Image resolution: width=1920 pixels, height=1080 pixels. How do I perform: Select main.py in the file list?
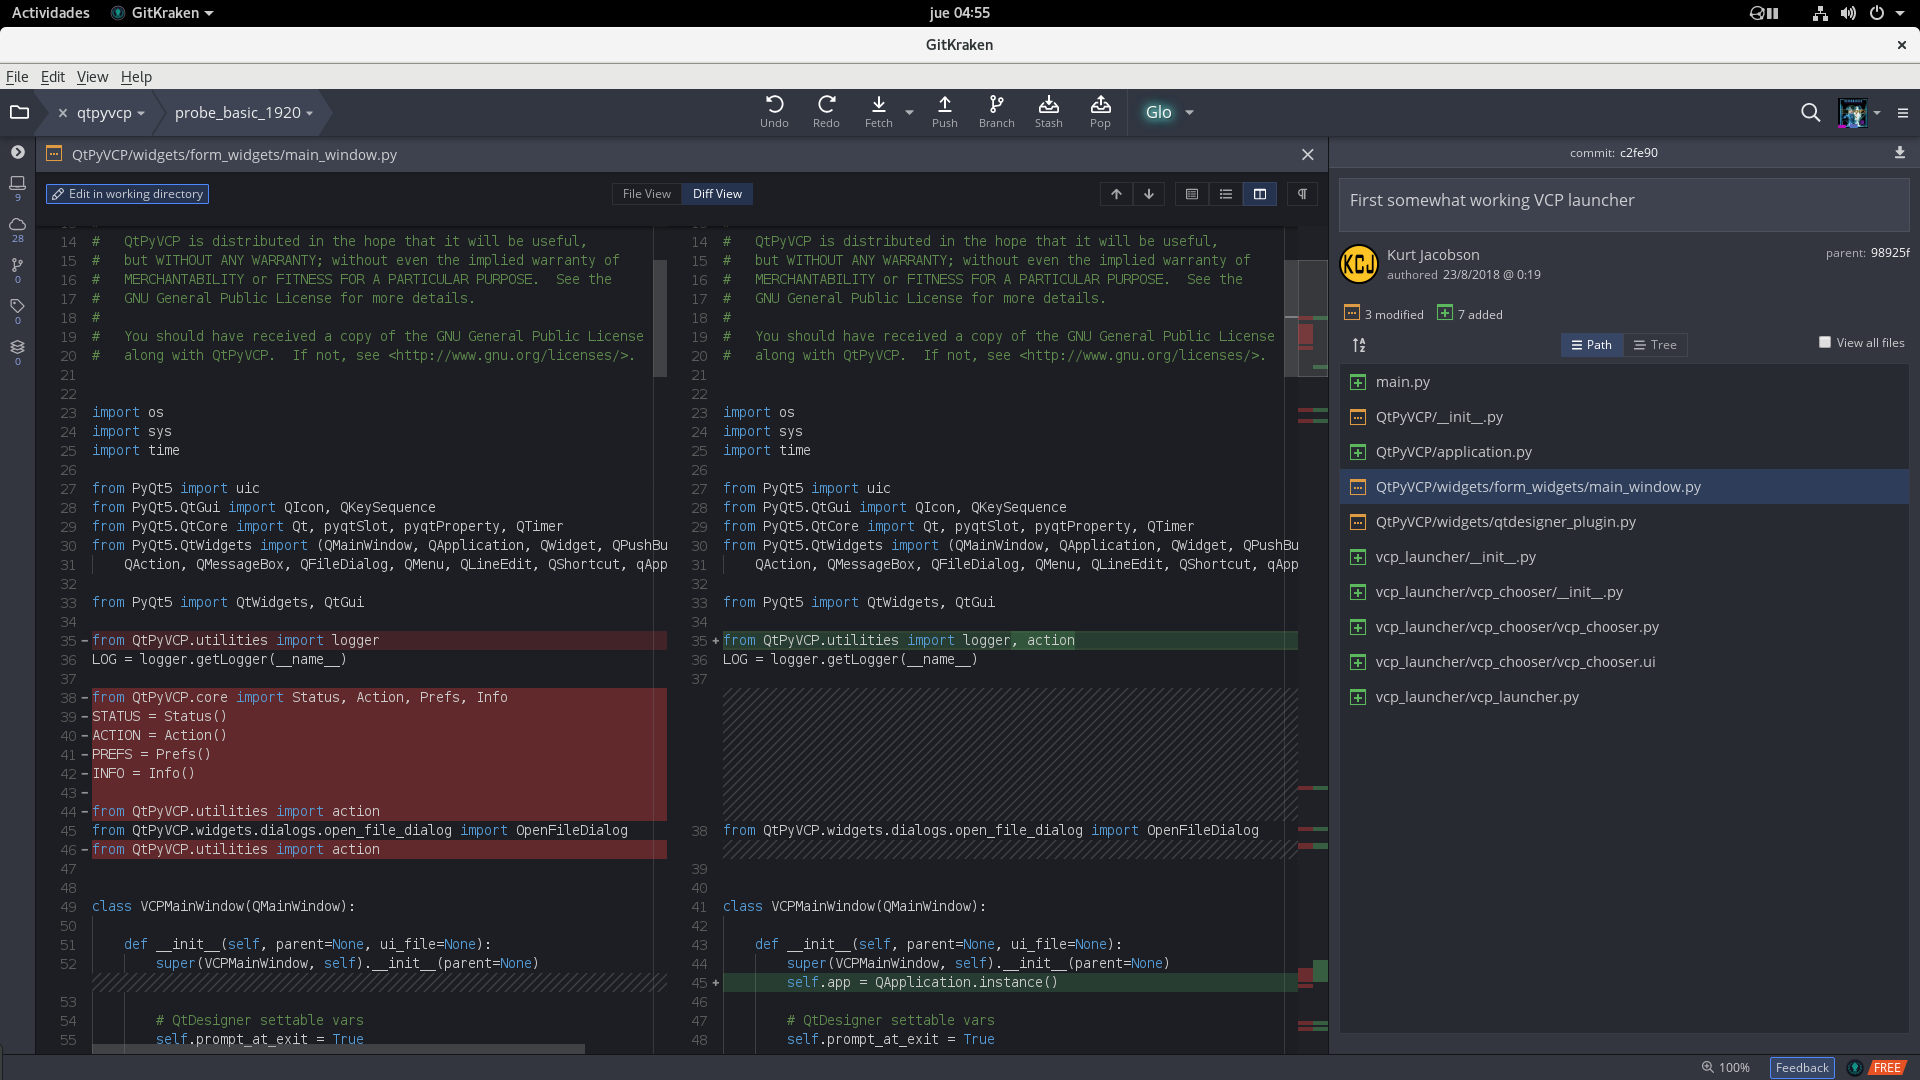coord(1624,382)
